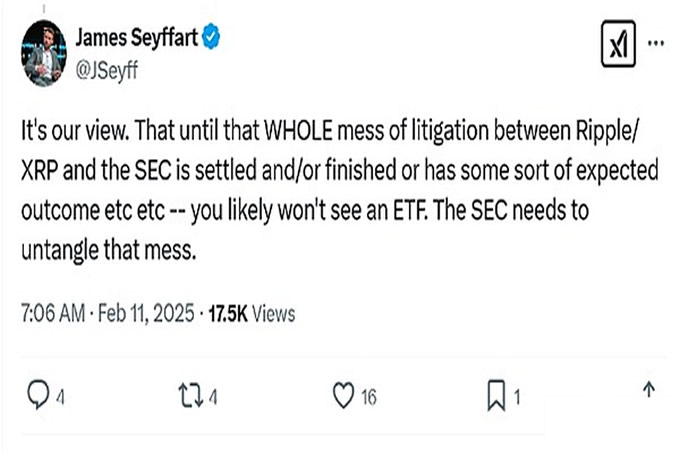The image size is (680, 453).
Task: Click the bookmark count of 1
Action: click(x=517, y=397)
